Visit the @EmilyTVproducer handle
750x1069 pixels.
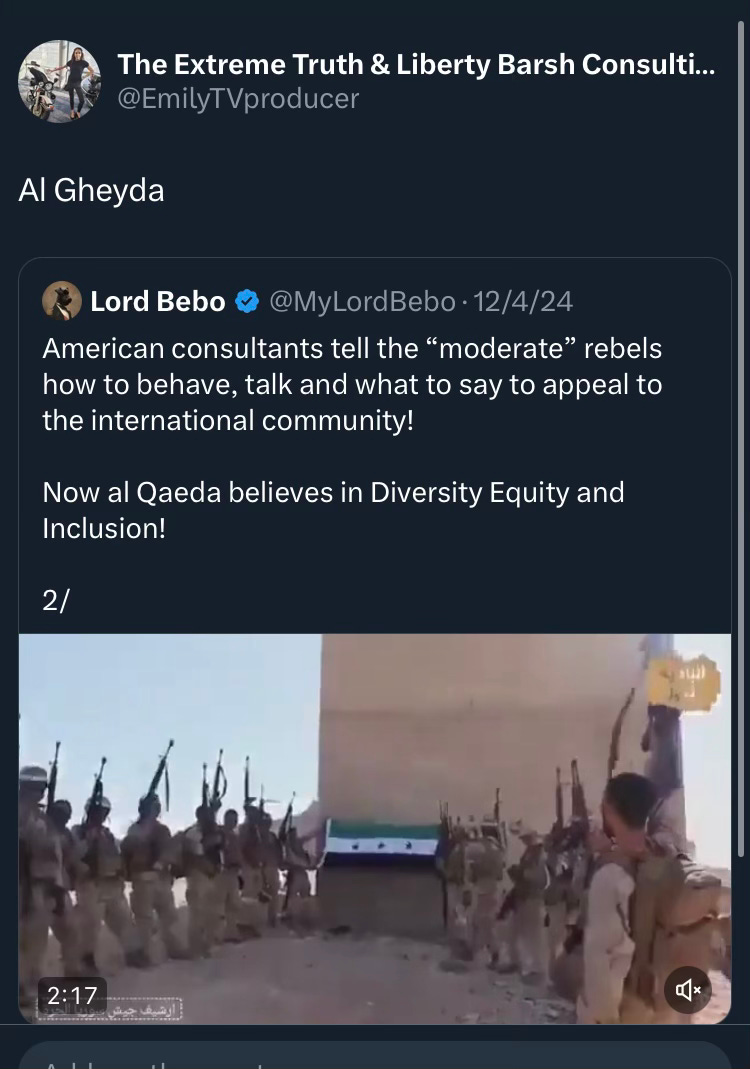pyautogui.click(x=238, y=99)
